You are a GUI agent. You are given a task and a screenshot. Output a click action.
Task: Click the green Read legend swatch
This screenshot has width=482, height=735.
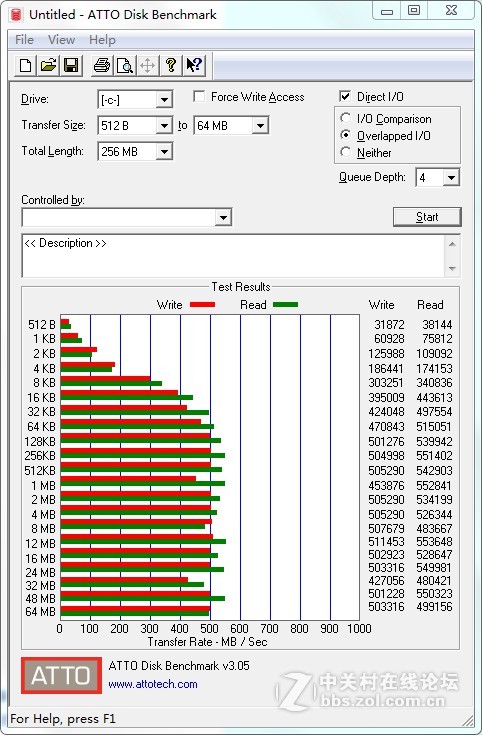(x=286, y=305)
